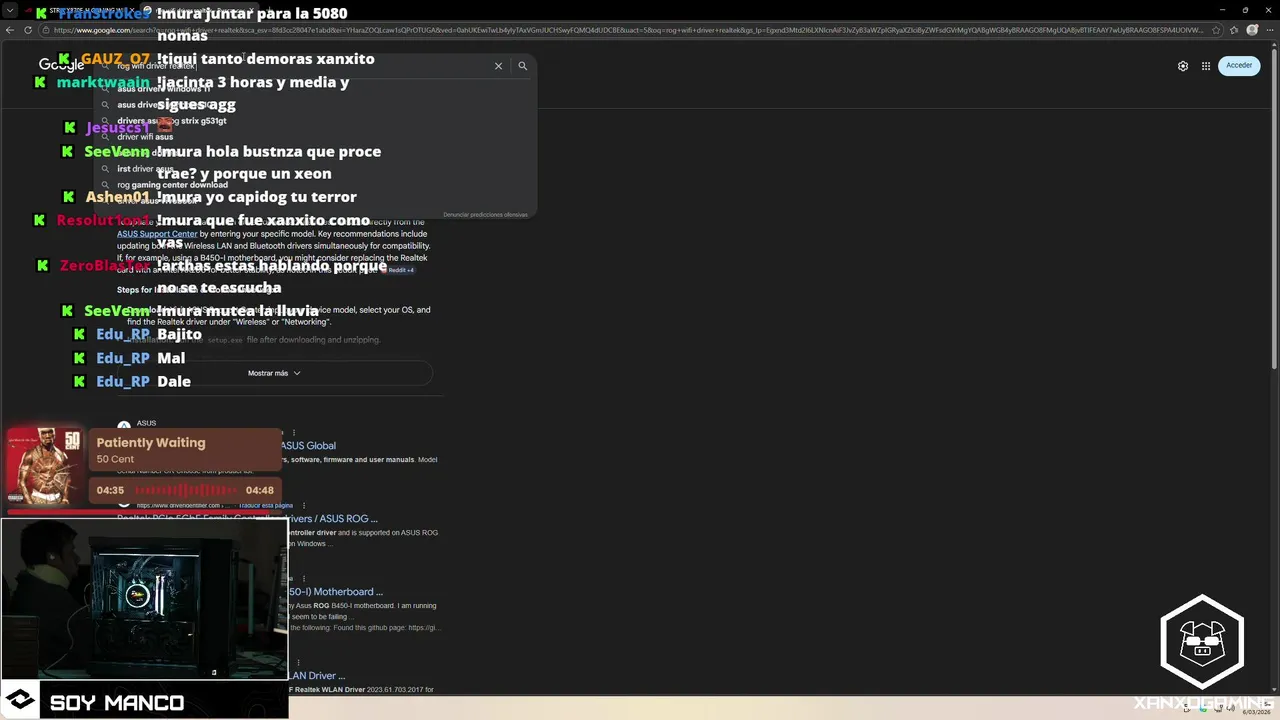This screenshot has width=1280, height=720.
Task: Choose suggestion drivers asus rog strix g531gt
Action: [315, 121]
